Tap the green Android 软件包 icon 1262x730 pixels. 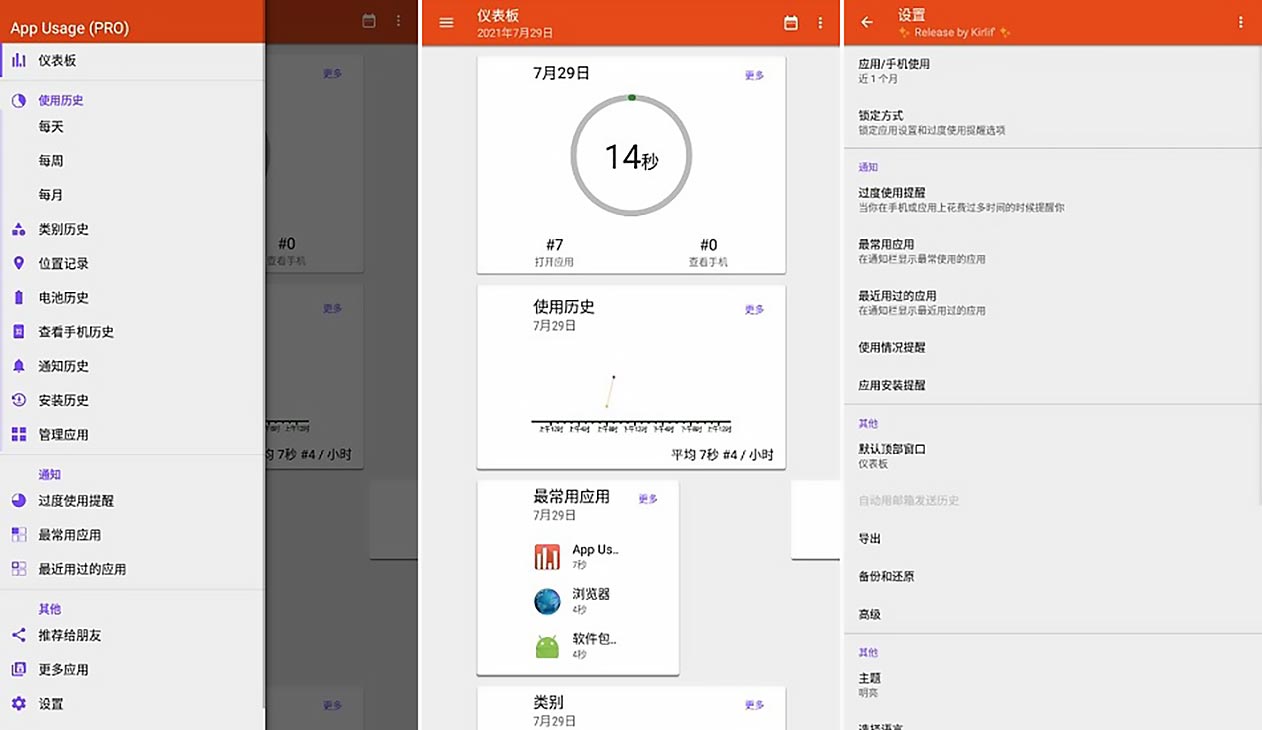546,647
